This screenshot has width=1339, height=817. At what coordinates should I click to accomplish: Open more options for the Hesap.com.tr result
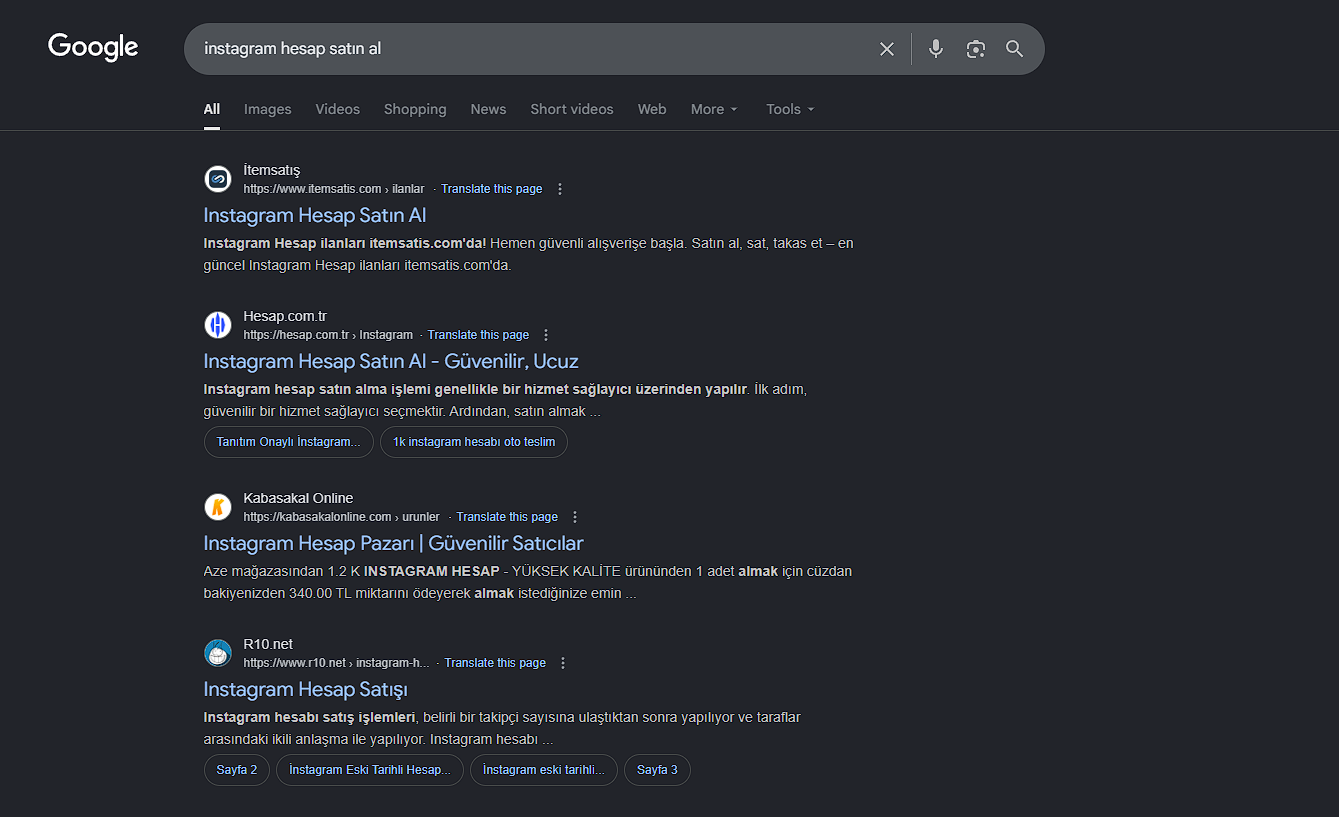point(546,335)
